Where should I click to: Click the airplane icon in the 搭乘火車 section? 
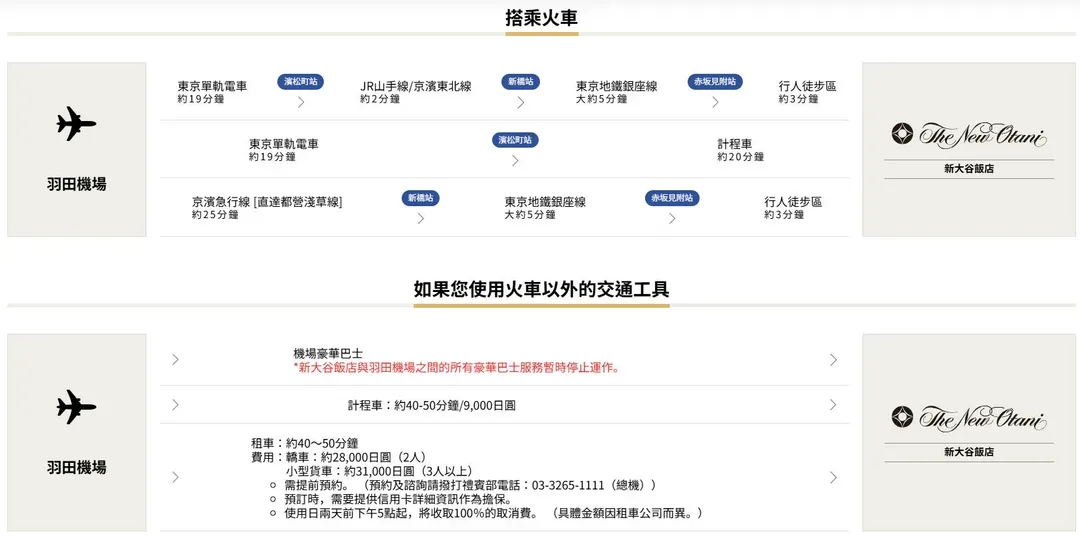(x=76, y=124)
